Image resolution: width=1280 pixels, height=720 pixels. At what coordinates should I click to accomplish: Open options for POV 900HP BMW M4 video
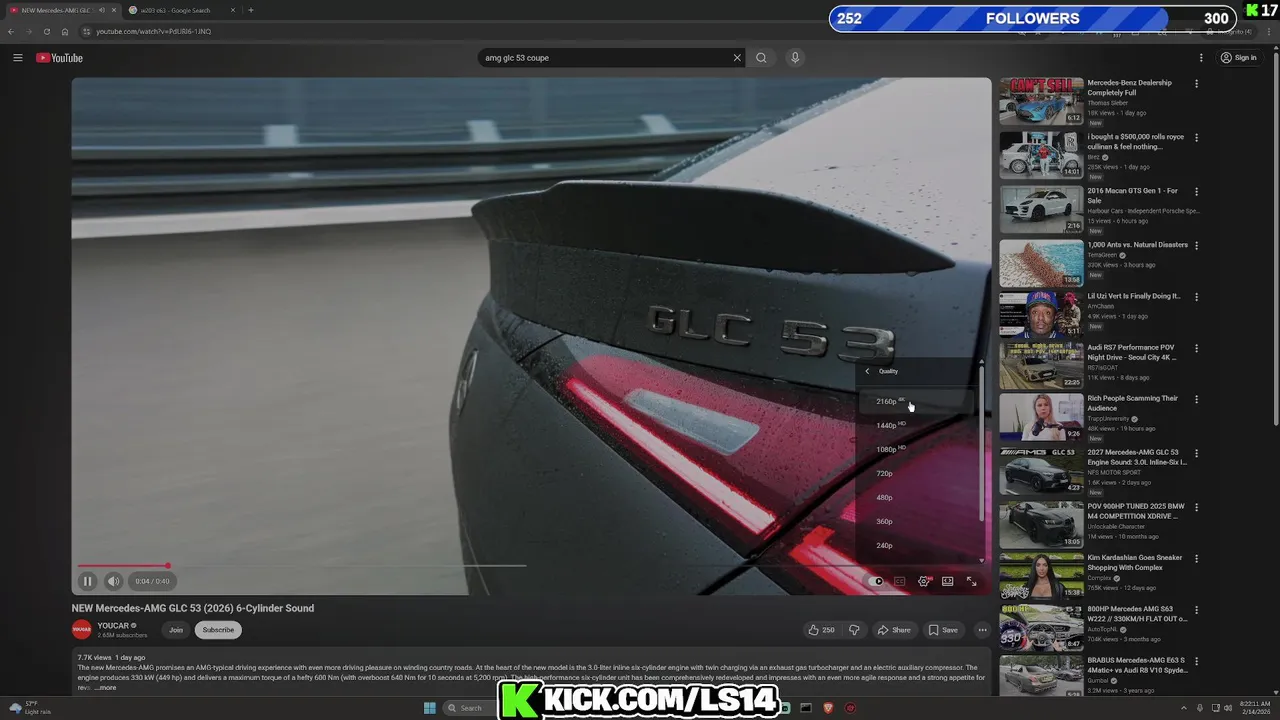pyautogui.click(x=1196, y=509)
